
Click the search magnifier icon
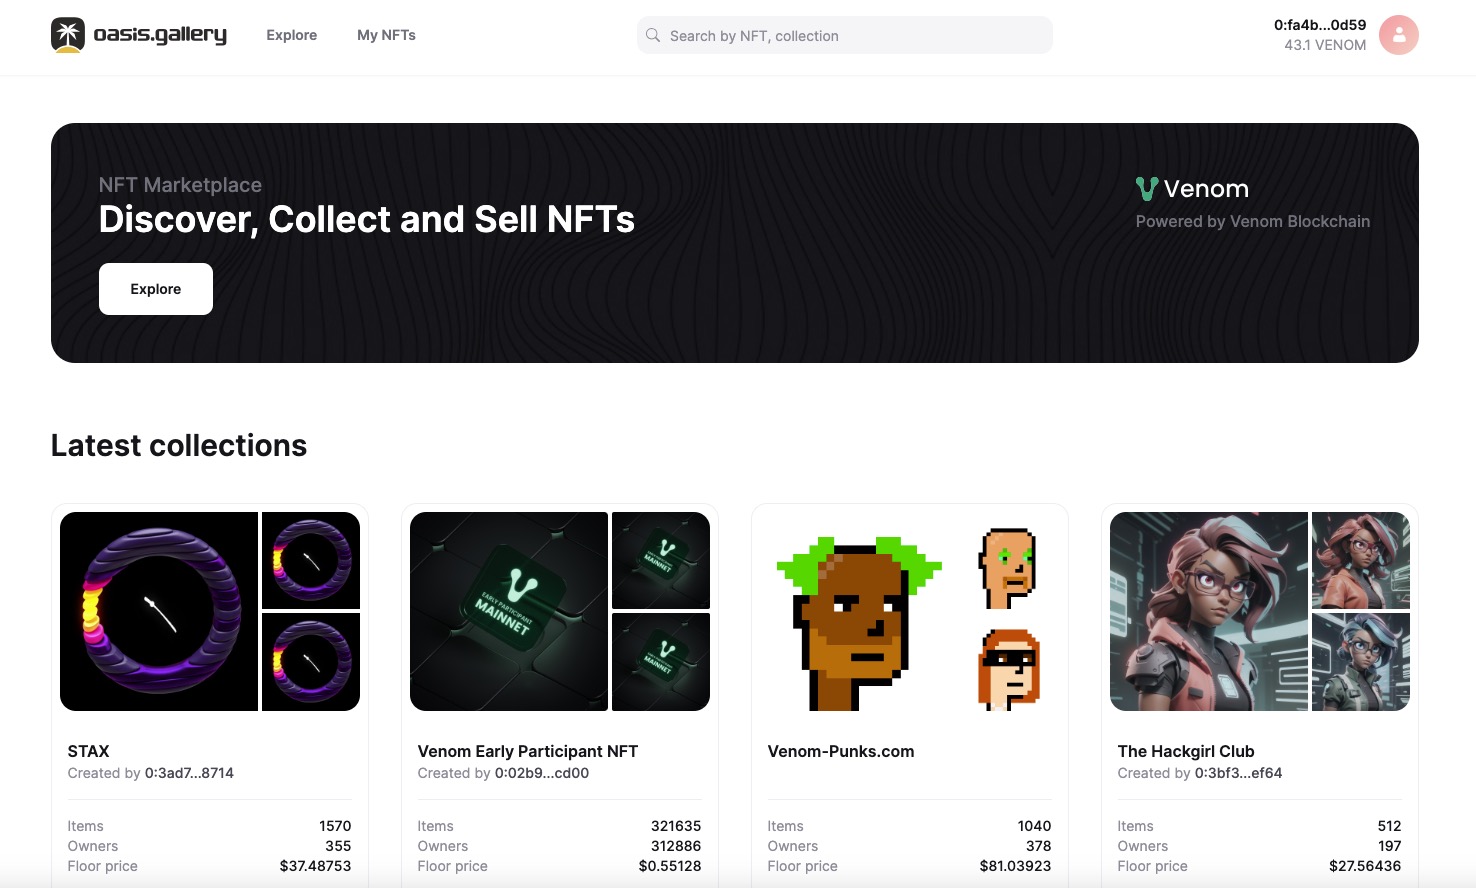(653, 35)
